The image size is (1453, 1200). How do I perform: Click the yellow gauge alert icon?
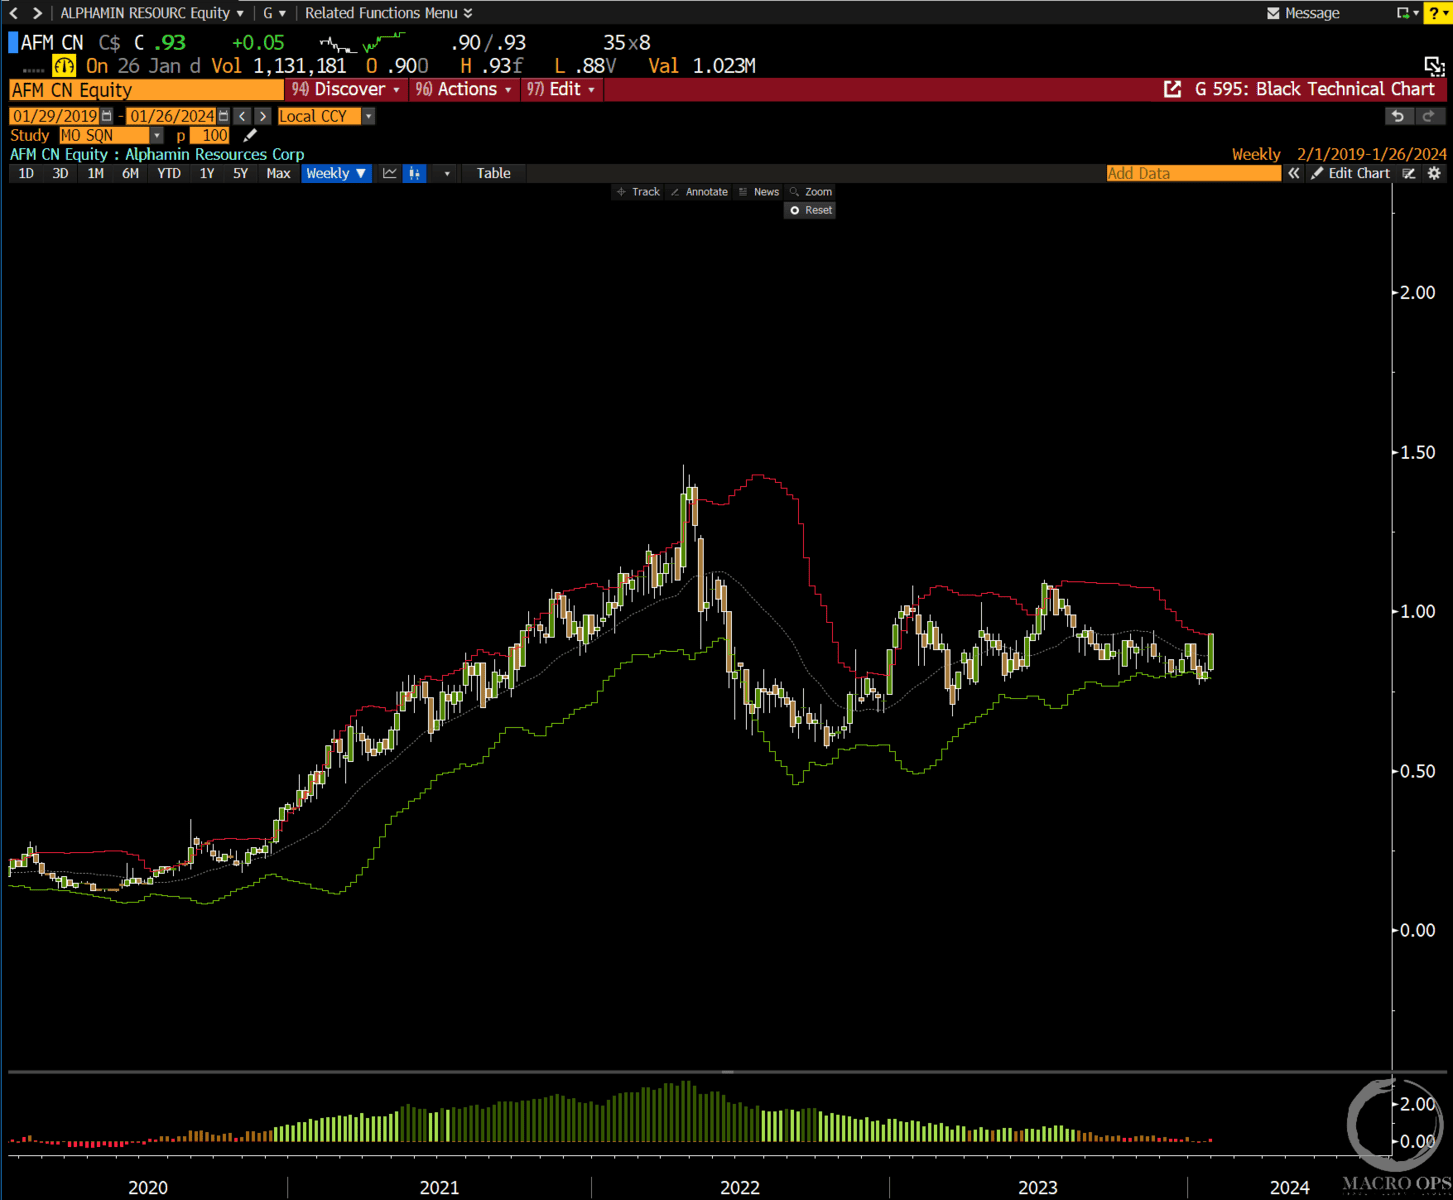point(64,66)
